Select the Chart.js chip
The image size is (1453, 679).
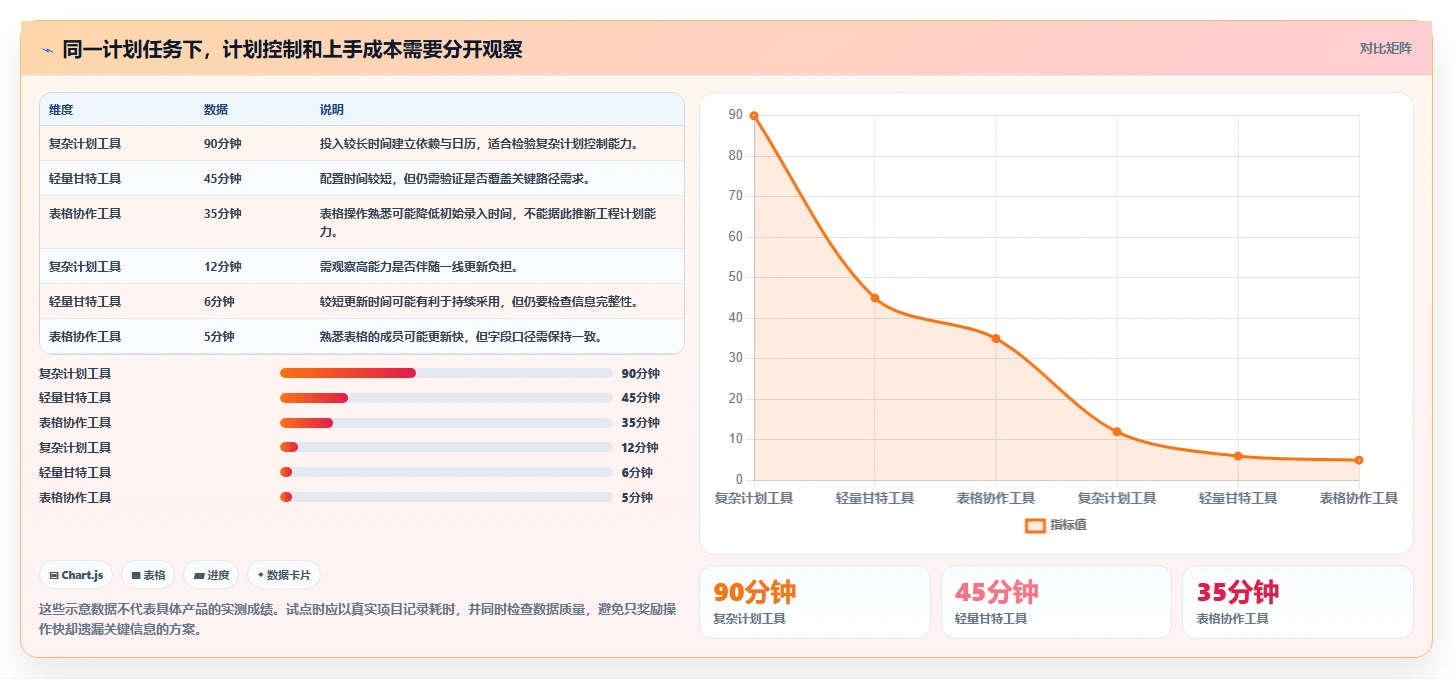(76, 575)
